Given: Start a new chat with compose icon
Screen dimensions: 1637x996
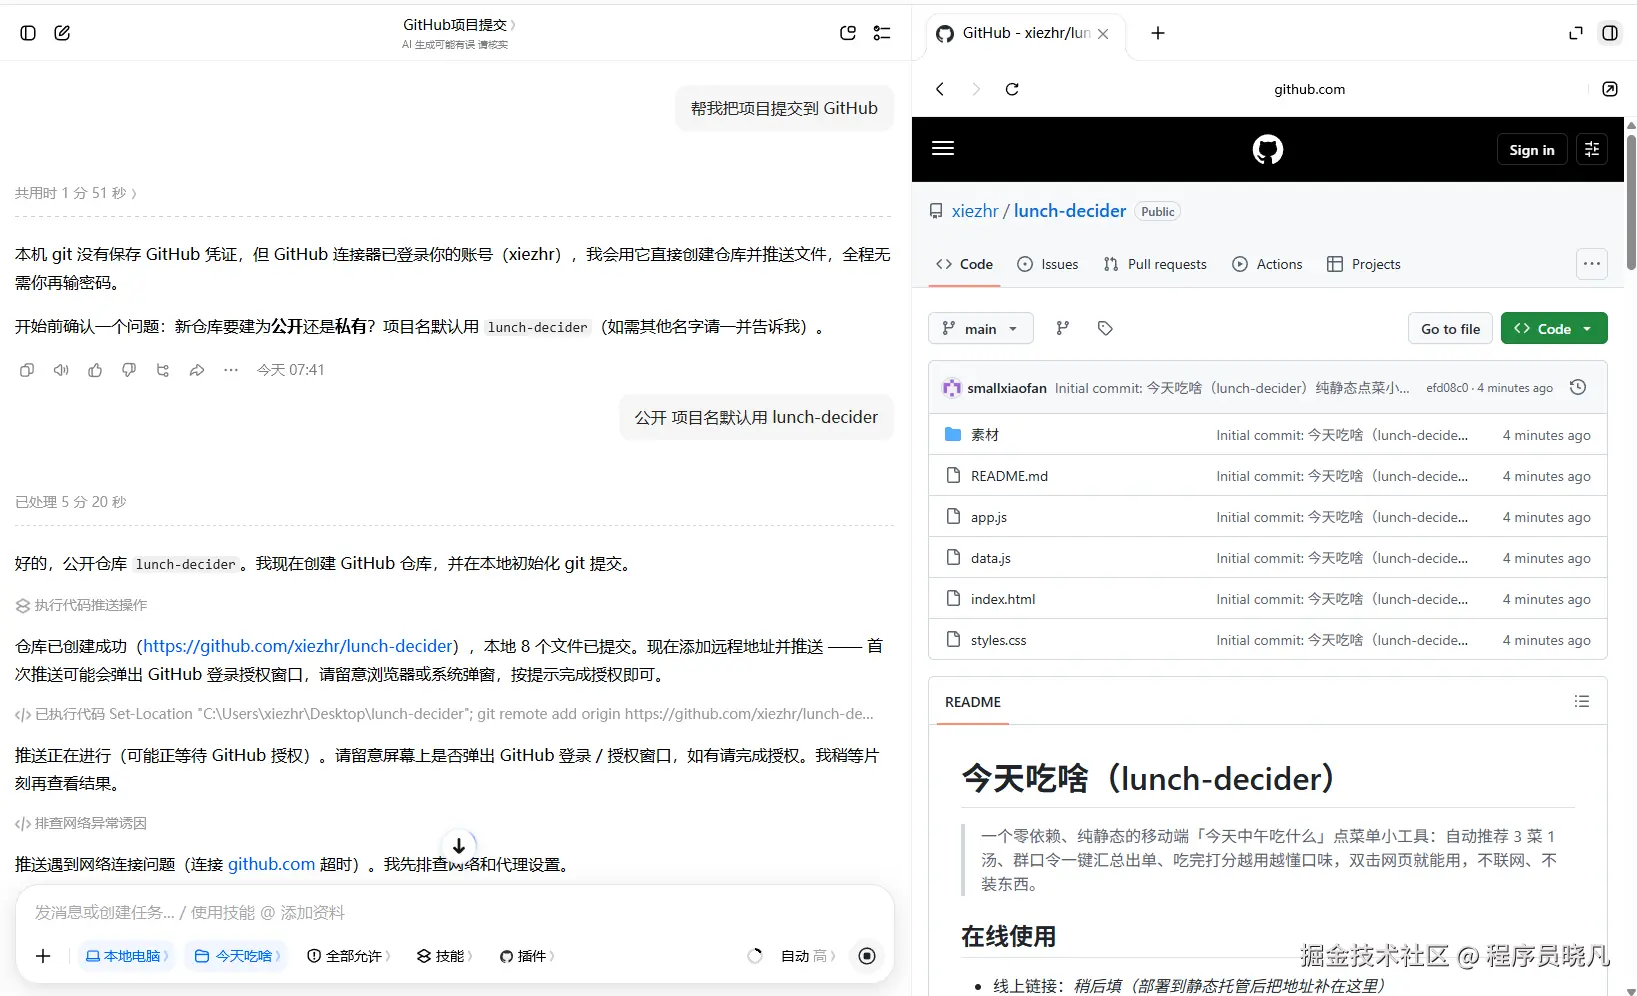Looking at the screenshot, I should (62, 33).
